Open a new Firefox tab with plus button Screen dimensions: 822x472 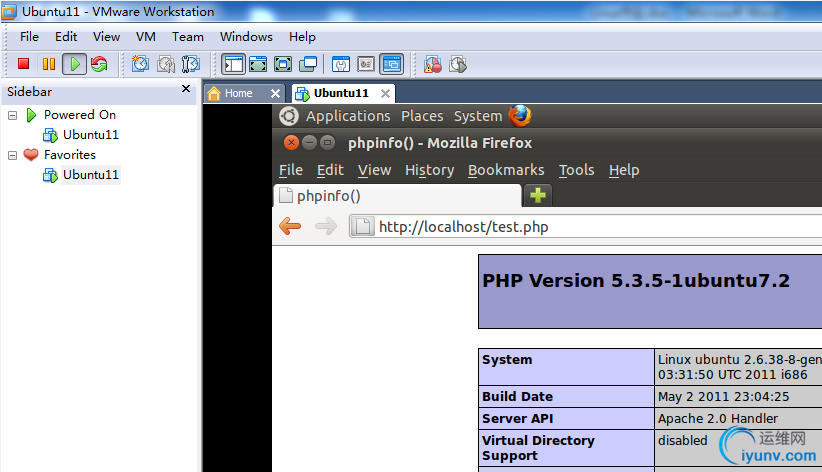pos(538,196)
